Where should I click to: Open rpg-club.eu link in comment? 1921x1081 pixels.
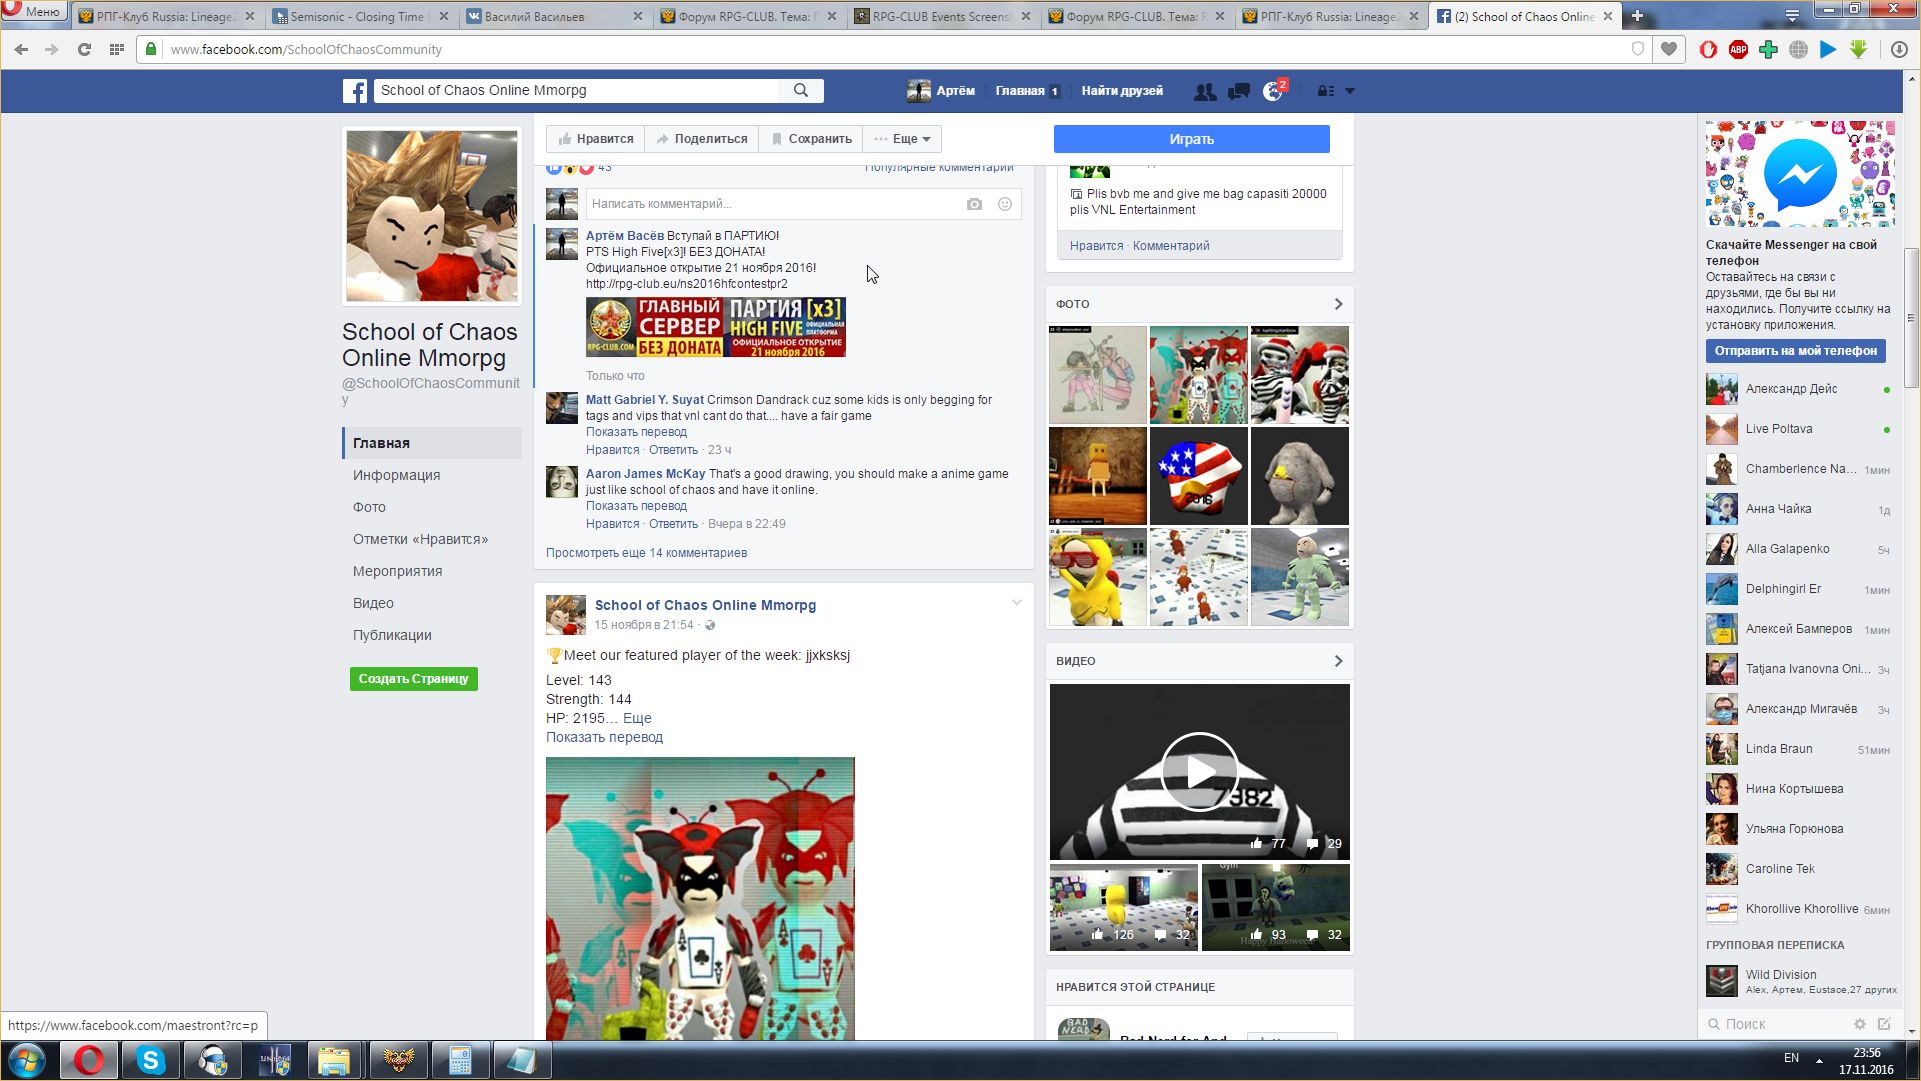point(686,284)
